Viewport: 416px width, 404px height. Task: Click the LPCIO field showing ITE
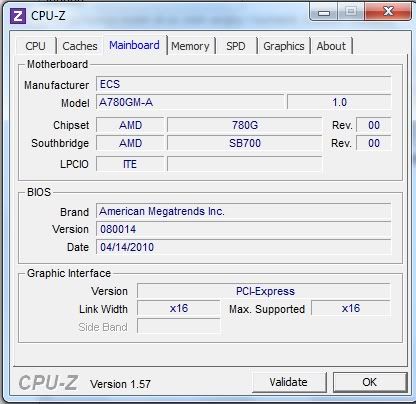[x=130, y=164]
